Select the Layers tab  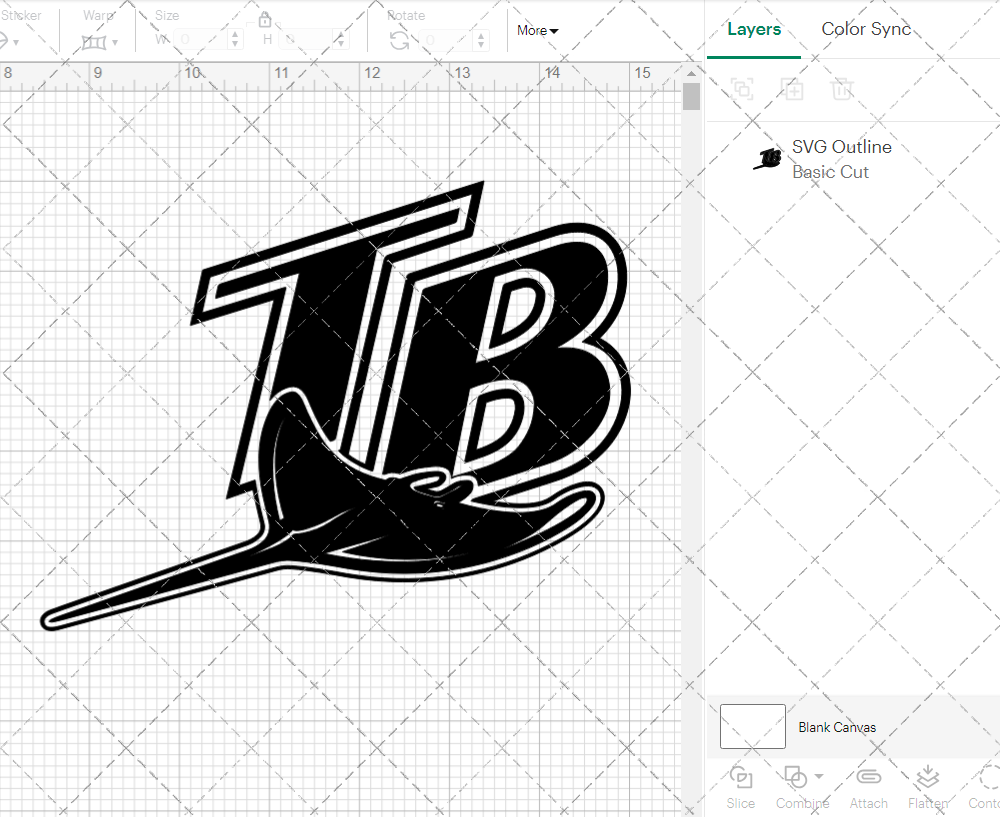754,29
